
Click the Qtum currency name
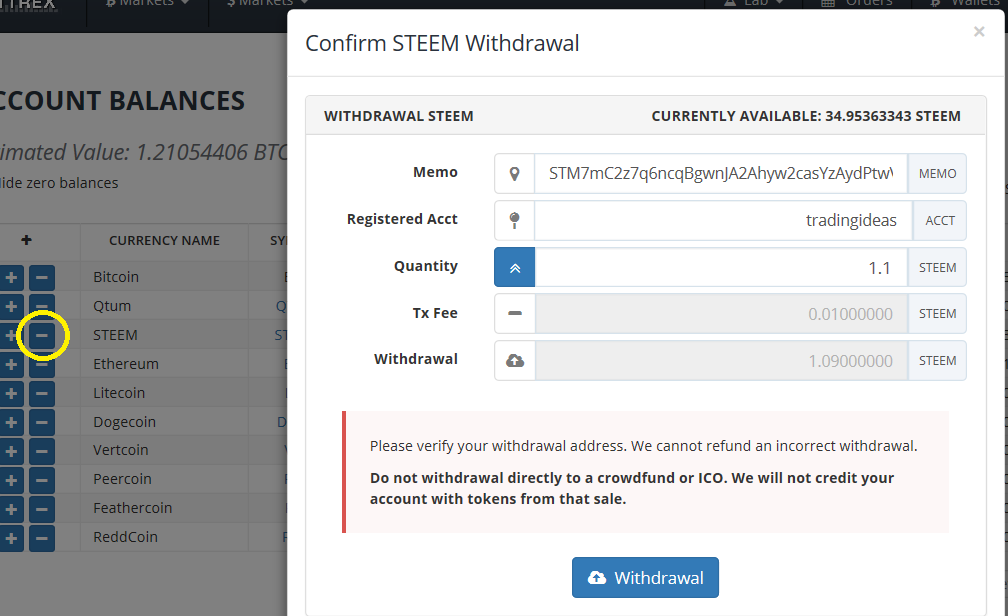112,306
